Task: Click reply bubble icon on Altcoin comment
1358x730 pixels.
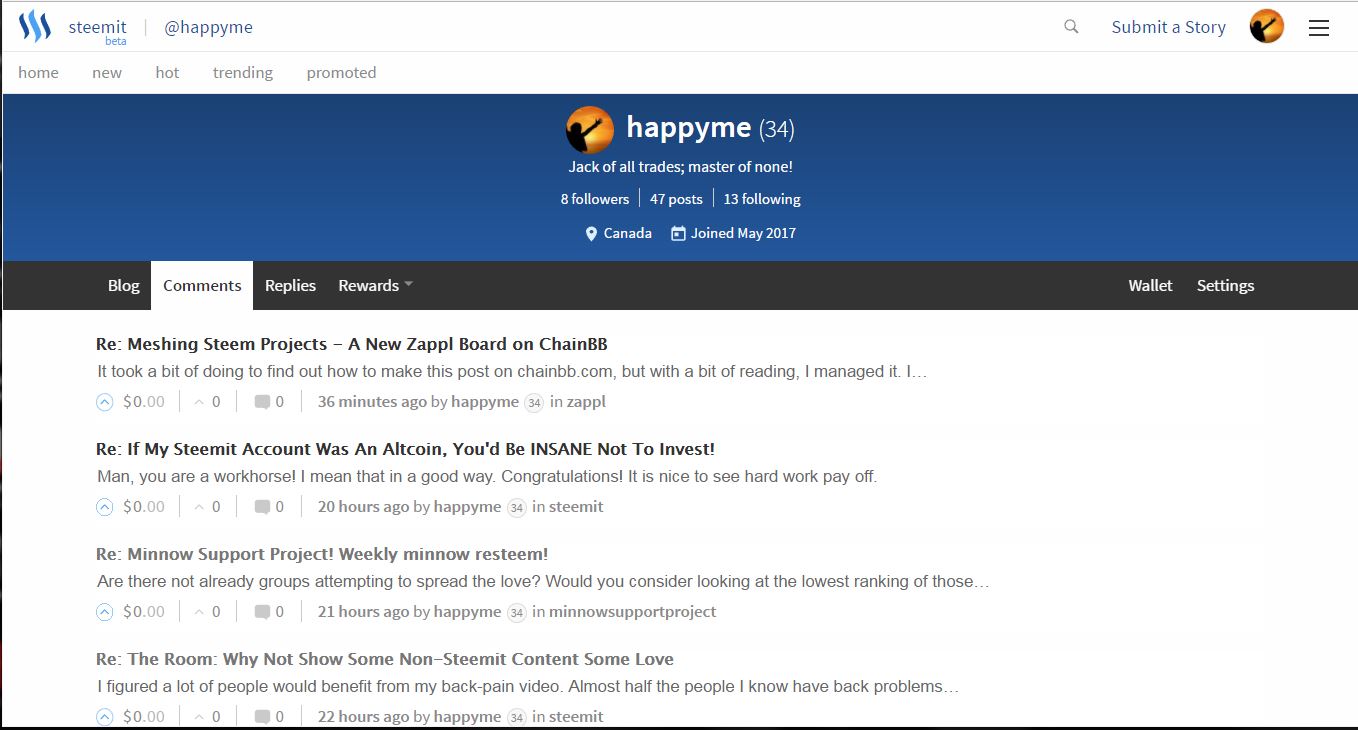Action: pyautogui.click(x=262, y=507)
